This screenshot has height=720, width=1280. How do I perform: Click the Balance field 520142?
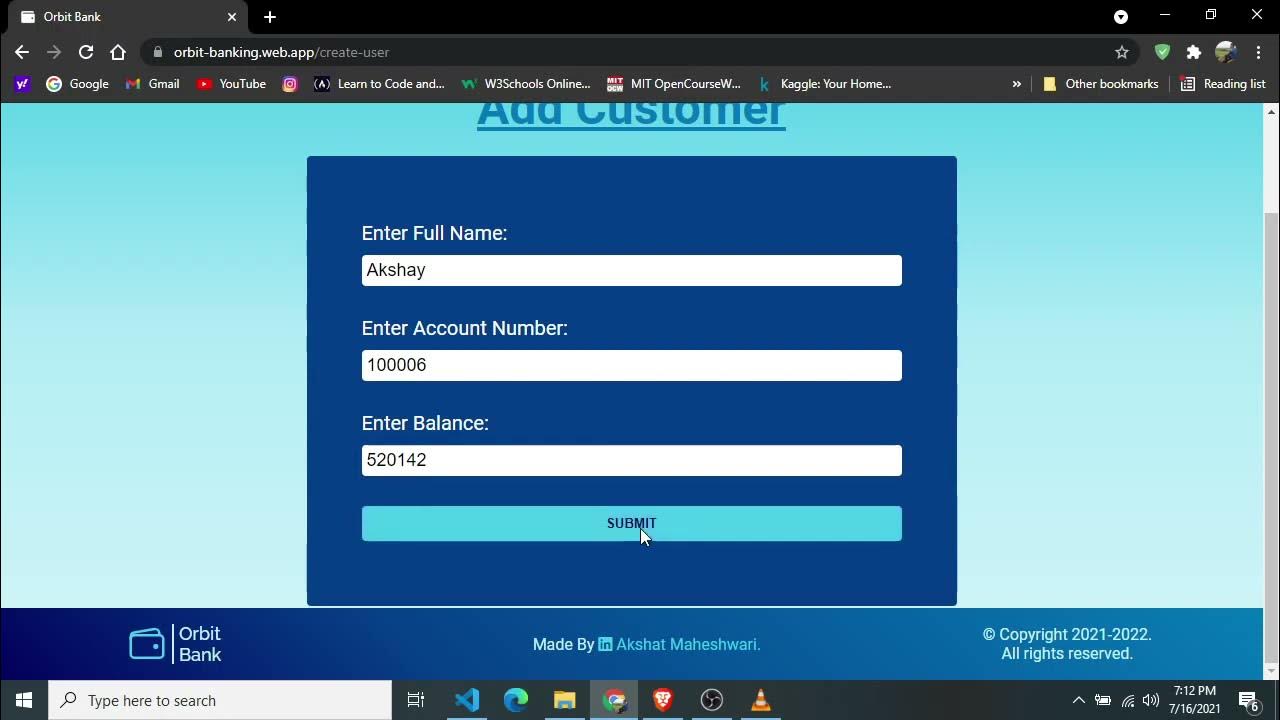(632, 460)
